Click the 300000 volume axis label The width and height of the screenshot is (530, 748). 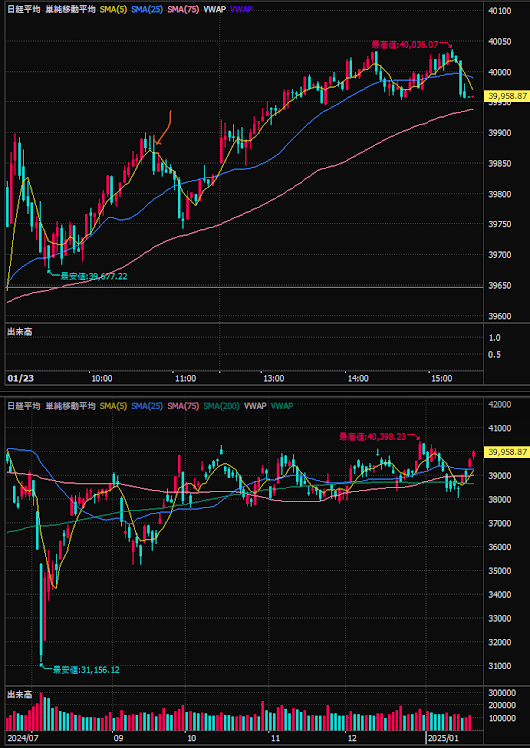click(502, 692)
